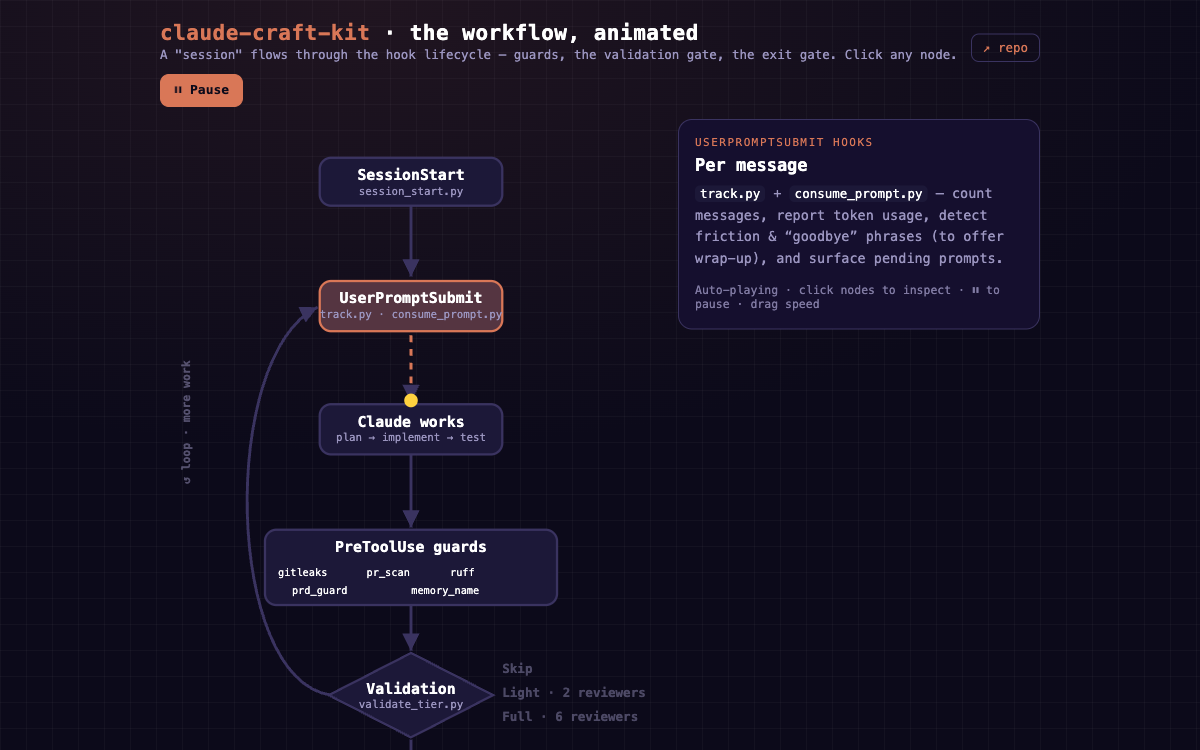Click the Skip validation tier label
The height and width of the screenshot is (750, 1200).
[517, 669]
